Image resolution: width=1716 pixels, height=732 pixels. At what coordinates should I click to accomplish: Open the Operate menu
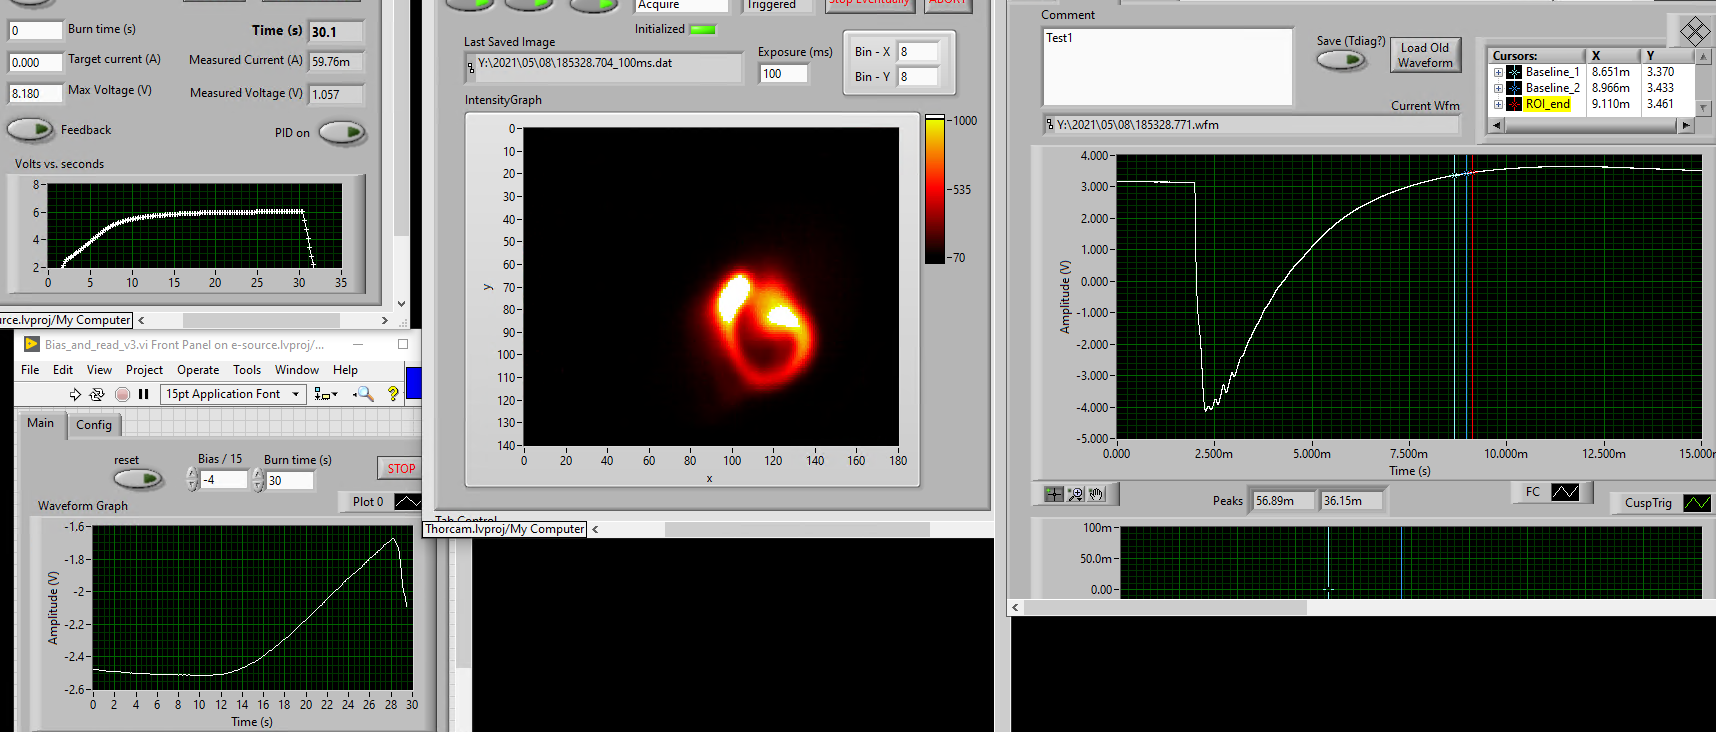coord(198,370)
